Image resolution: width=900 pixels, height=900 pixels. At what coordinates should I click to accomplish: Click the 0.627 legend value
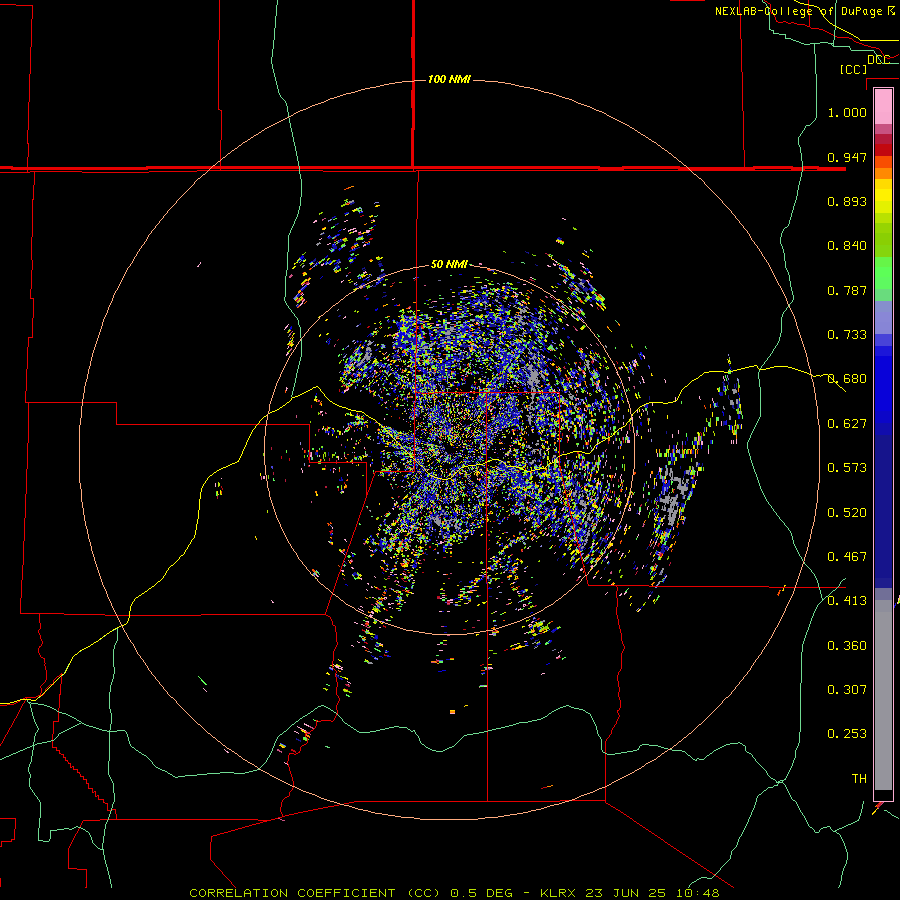coord(847,424)
